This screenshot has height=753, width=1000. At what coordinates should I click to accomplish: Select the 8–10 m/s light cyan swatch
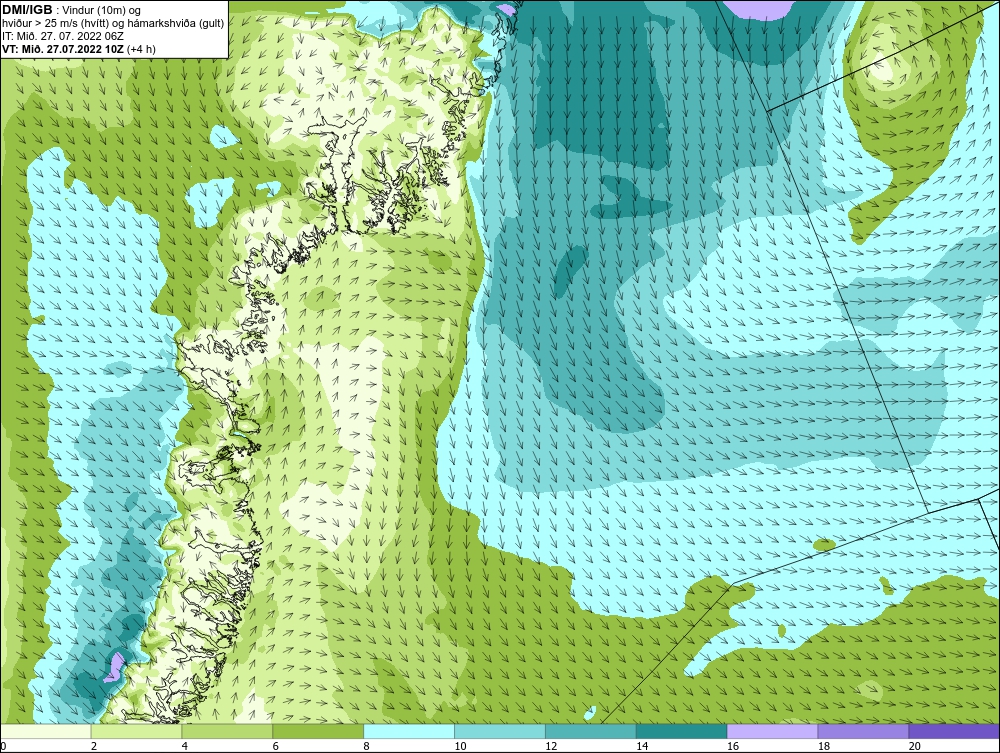click(409, 731)
